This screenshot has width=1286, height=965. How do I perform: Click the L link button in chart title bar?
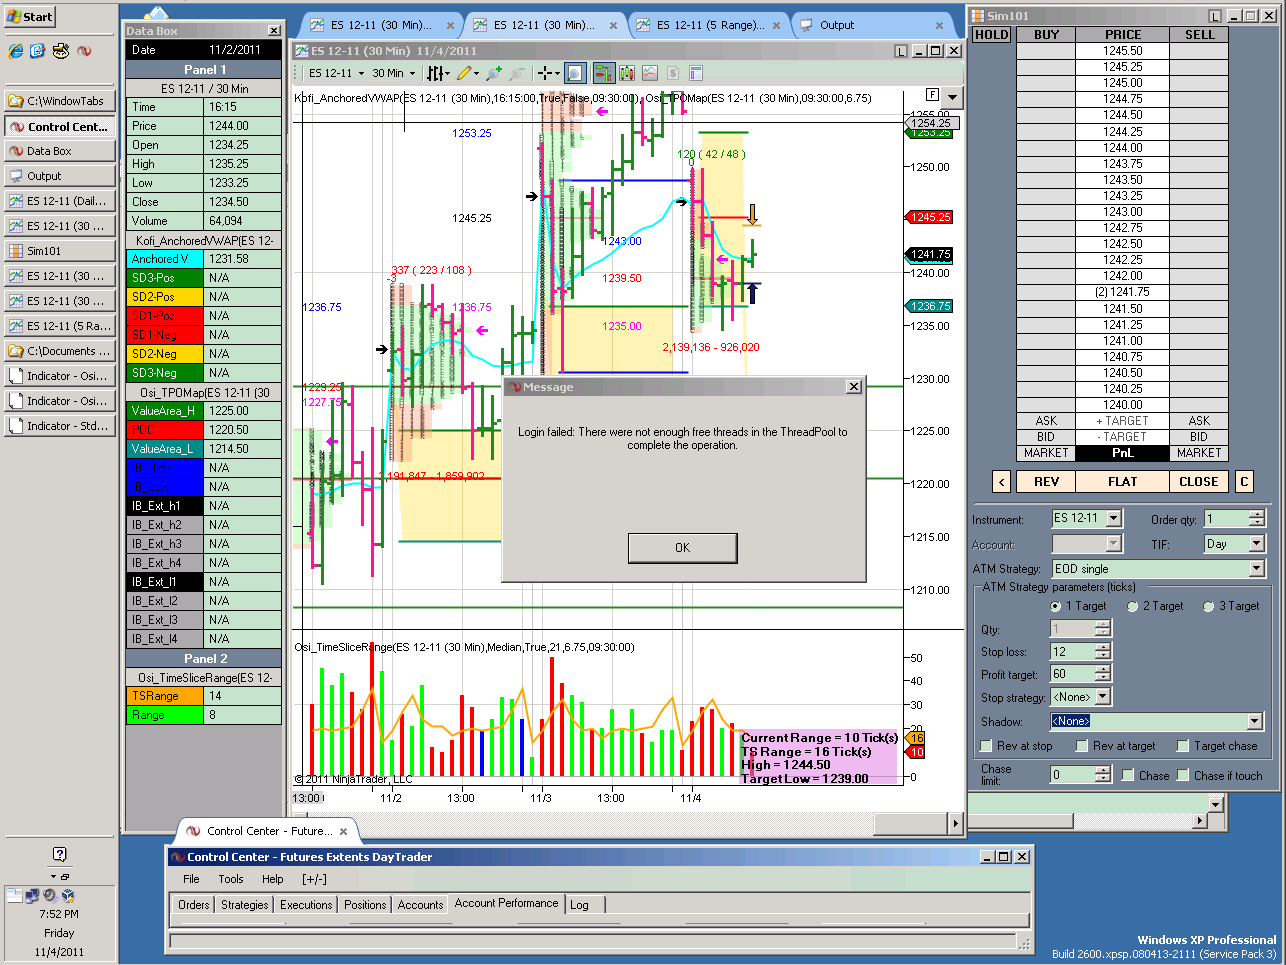click(x=901, y=51)
